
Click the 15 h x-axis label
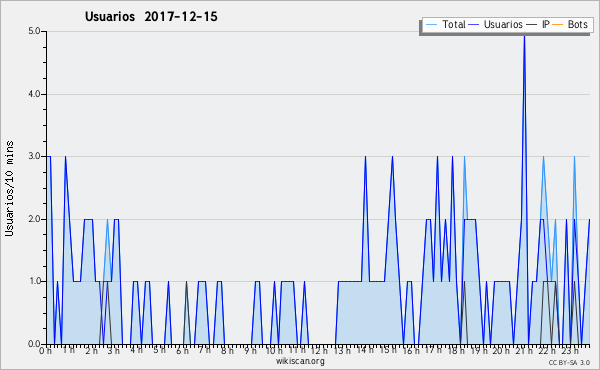pyautogui.click(x=388, y=350)
